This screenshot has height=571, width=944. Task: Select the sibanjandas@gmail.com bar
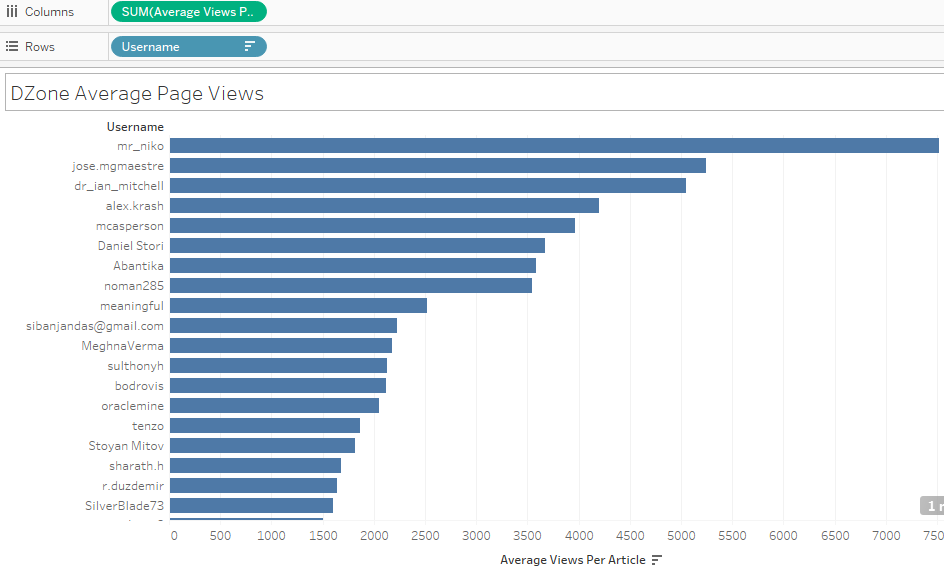283,325
